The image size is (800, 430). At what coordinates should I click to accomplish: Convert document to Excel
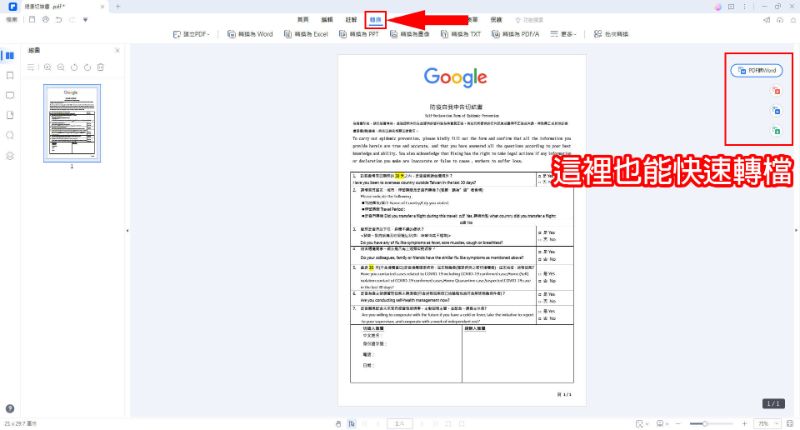click(306, 34)
